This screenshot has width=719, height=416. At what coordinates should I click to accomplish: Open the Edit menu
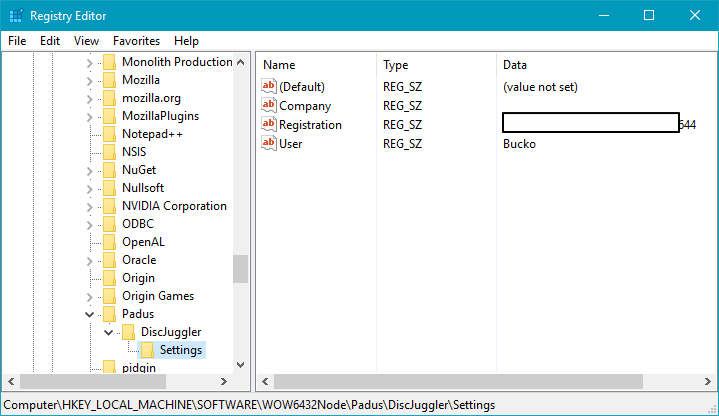(50, 41)
